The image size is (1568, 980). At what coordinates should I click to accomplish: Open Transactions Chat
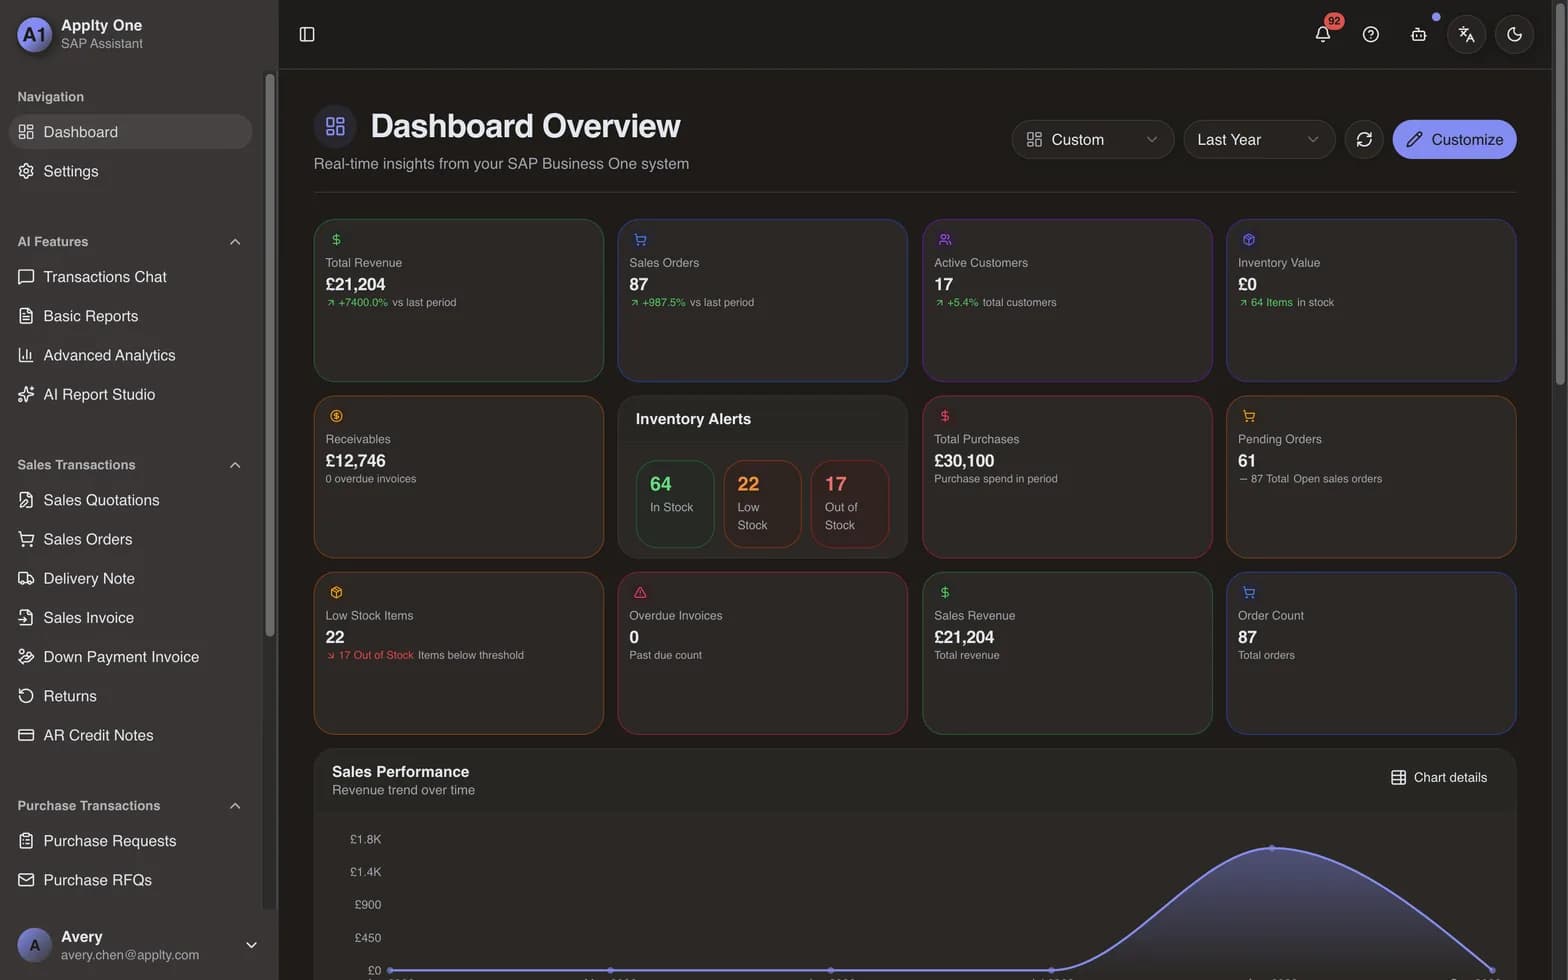pyautogui.click(x=130, y=277)
